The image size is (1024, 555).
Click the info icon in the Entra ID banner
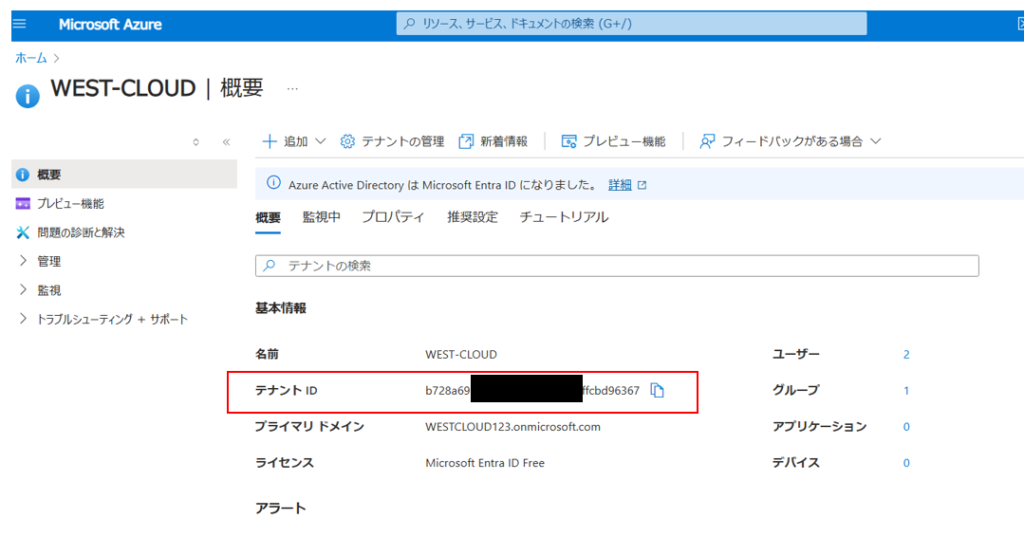pyautogui.click(x=273, y=183)
